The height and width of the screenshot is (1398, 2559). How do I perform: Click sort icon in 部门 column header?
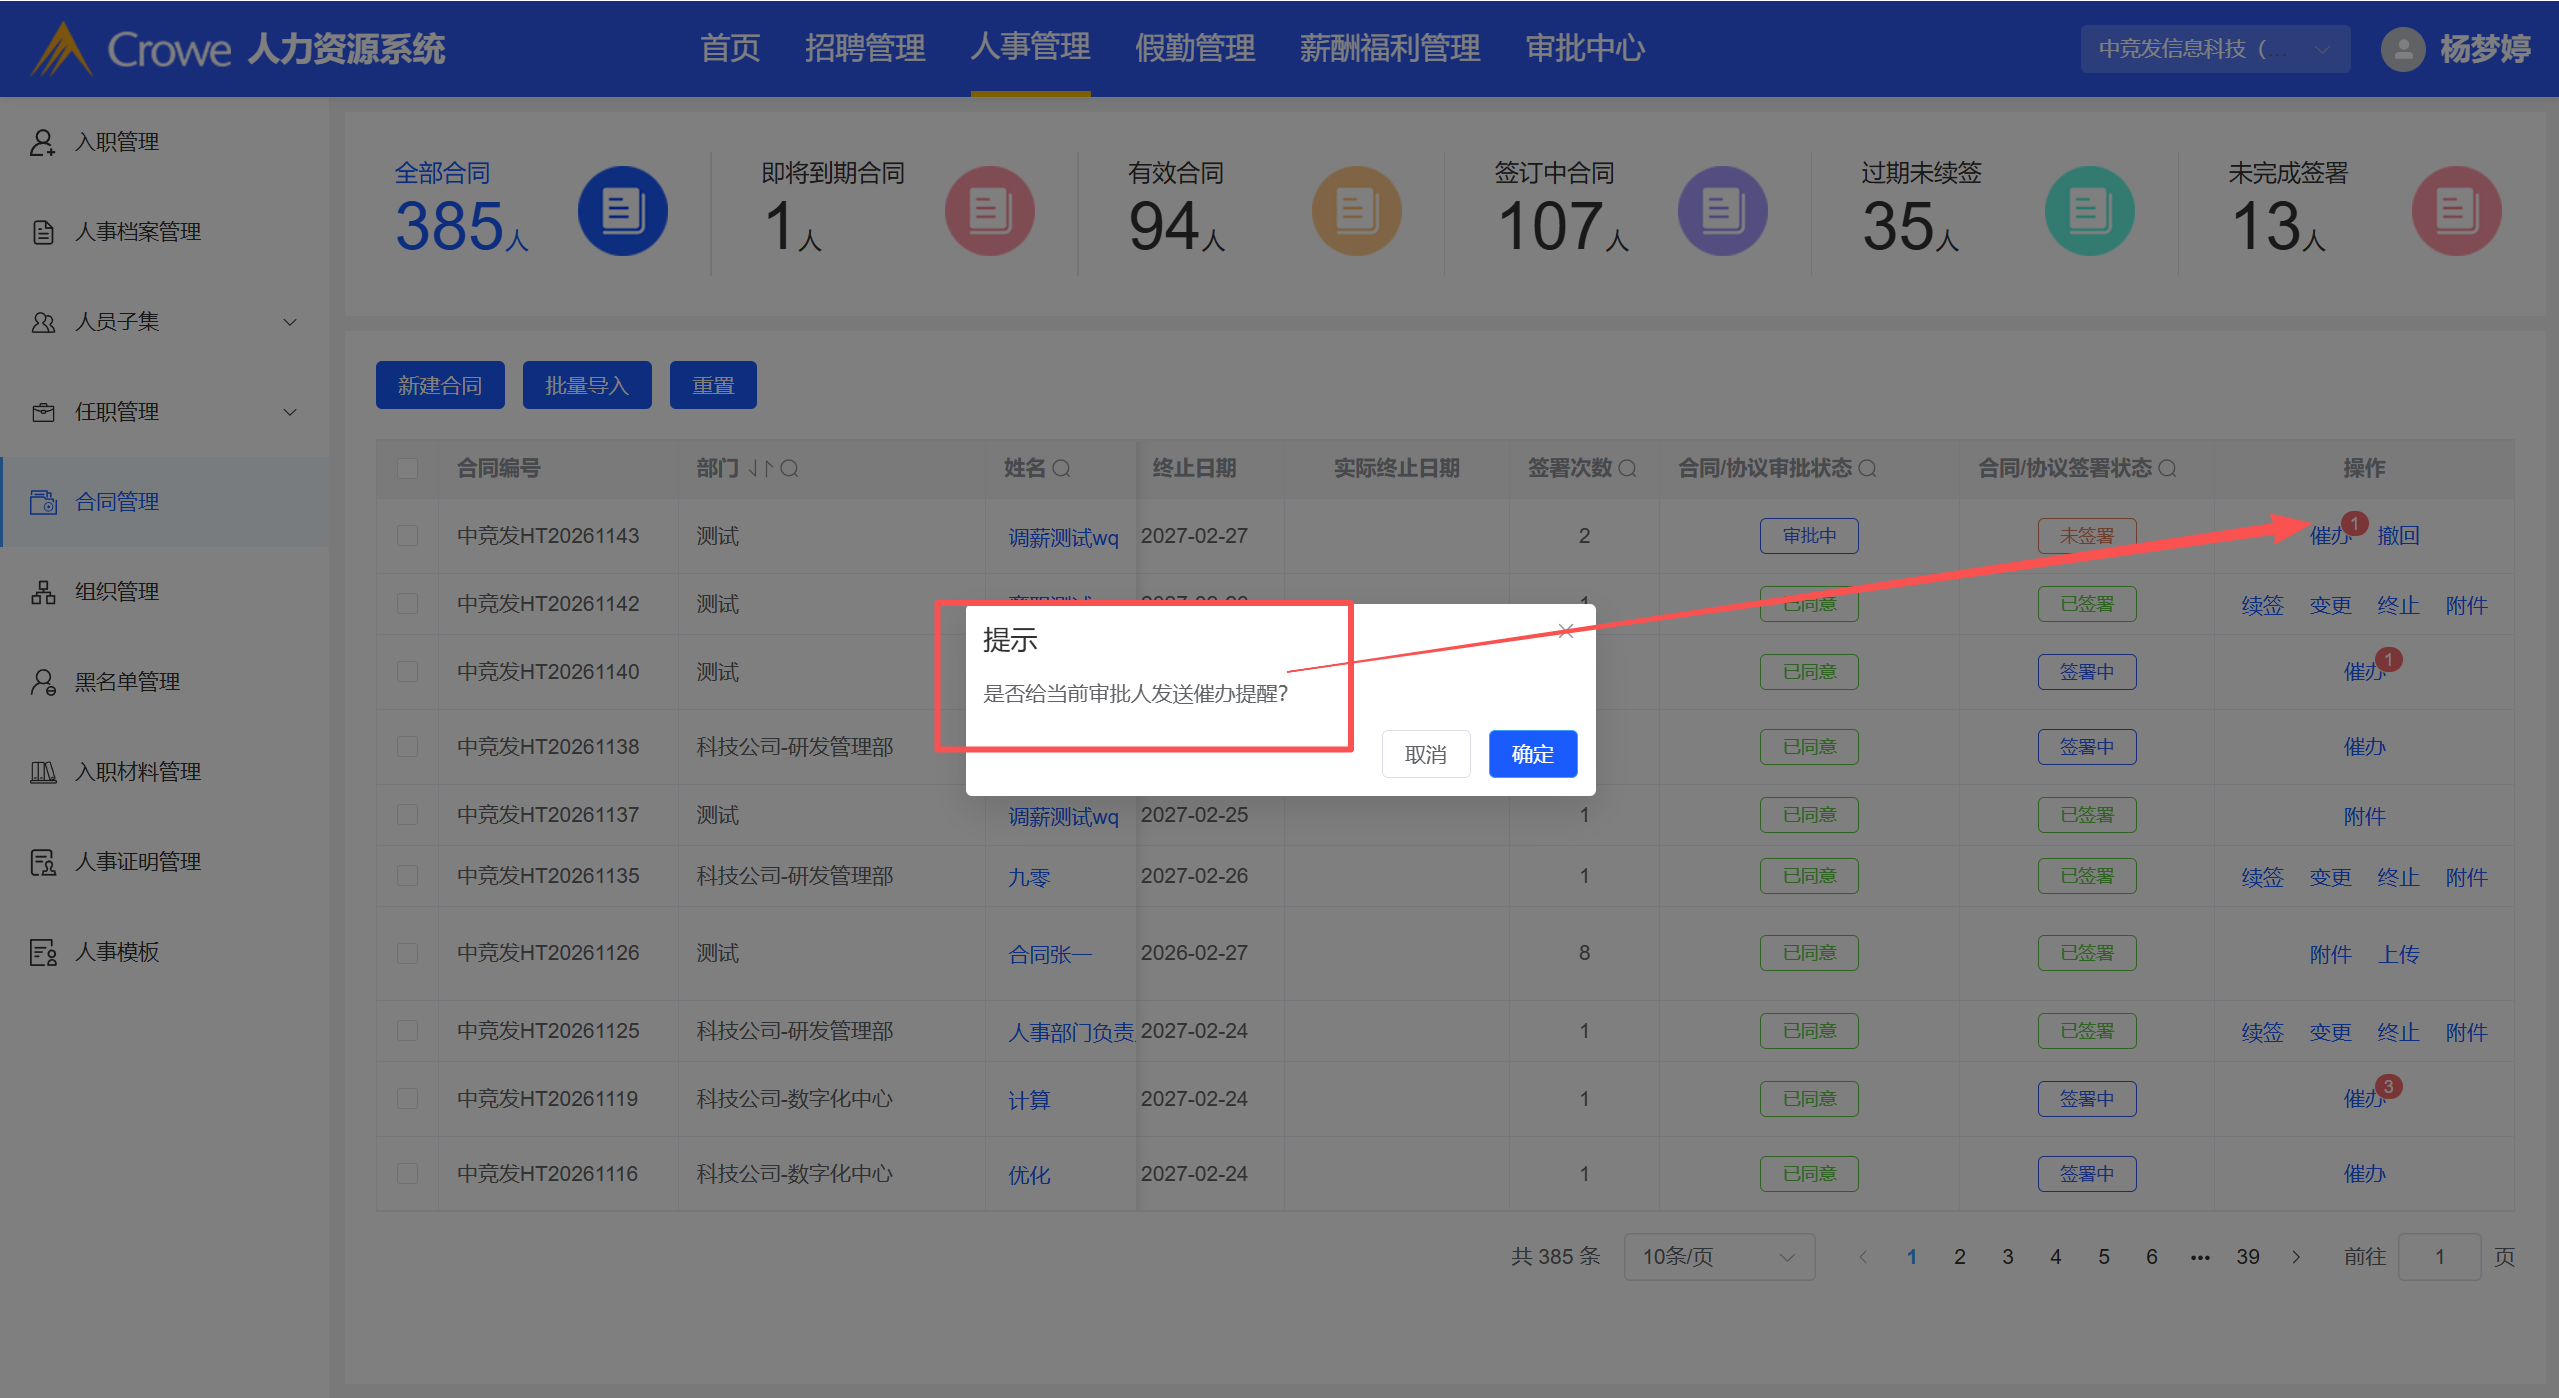(x=761, y=468)
